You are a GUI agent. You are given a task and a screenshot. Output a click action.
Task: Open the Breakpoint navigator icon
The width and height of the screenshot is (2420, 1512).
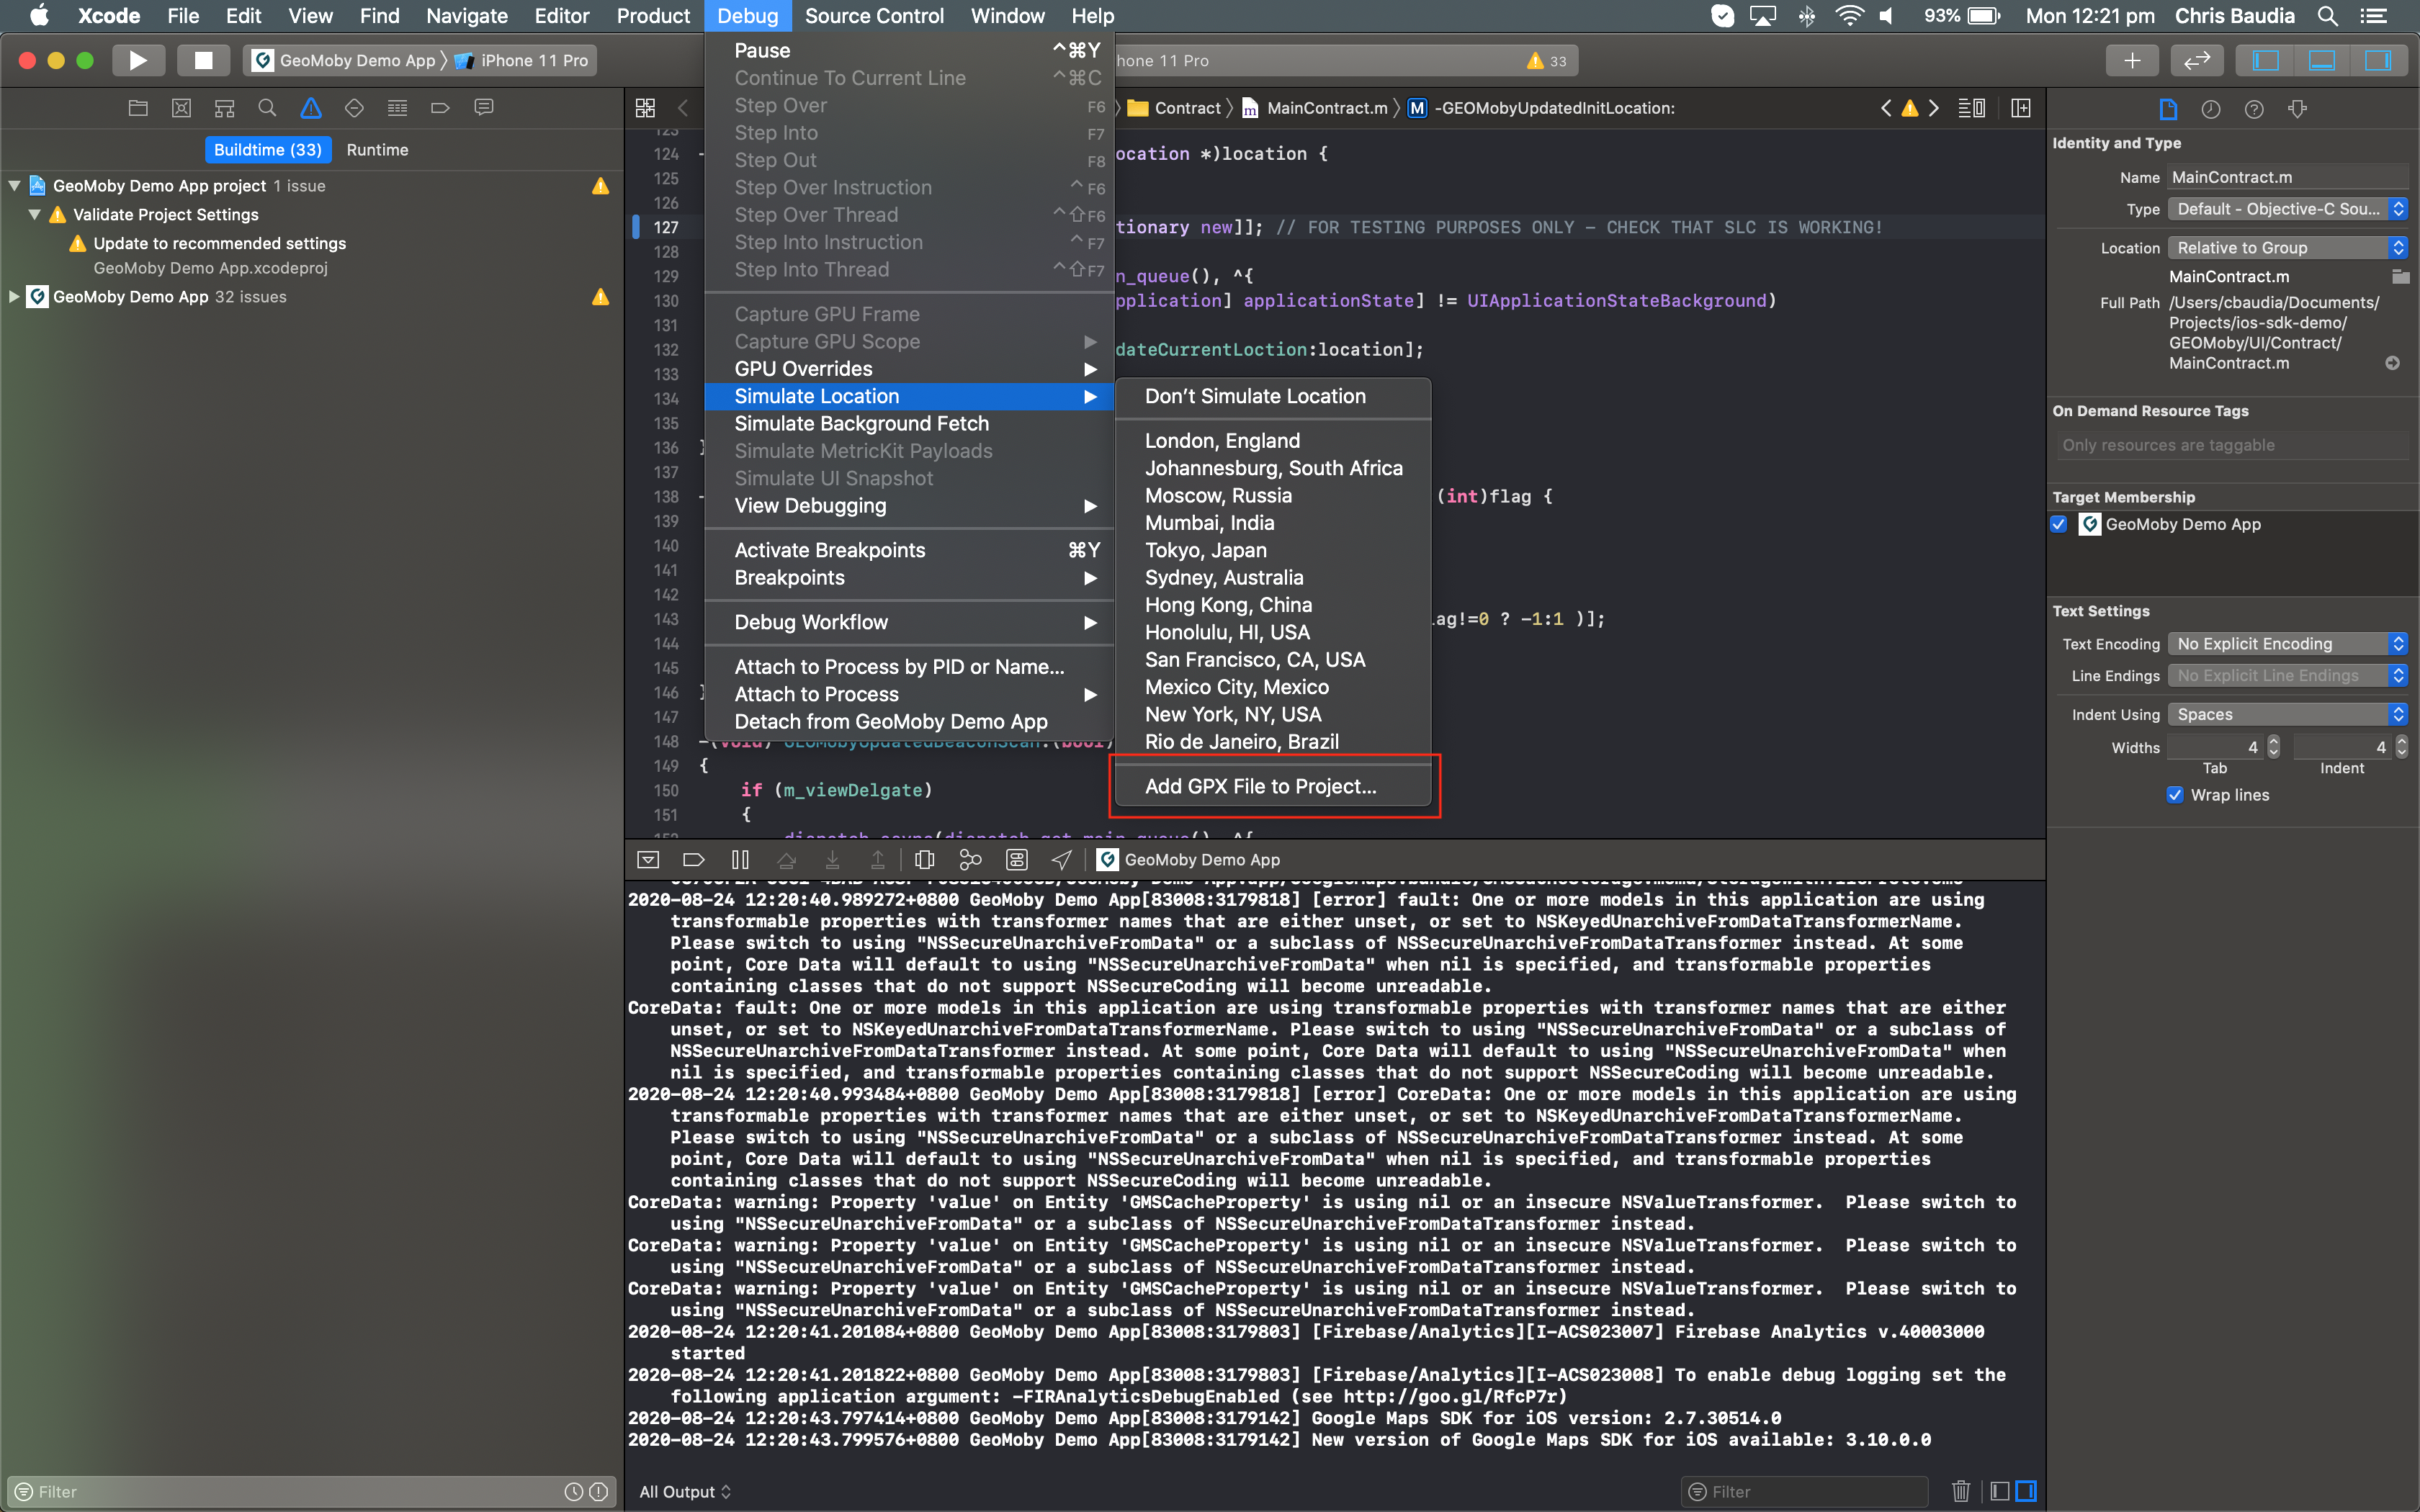click(440, 108)
